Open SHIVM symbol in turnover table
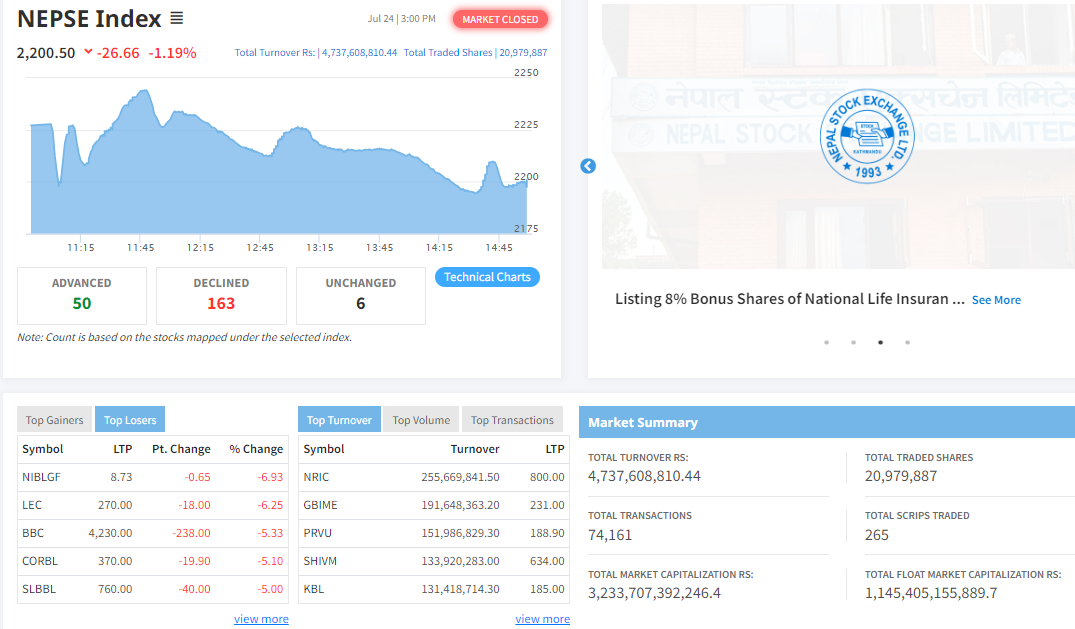This screenshot has height=629, width=1075. click(320, 561)
